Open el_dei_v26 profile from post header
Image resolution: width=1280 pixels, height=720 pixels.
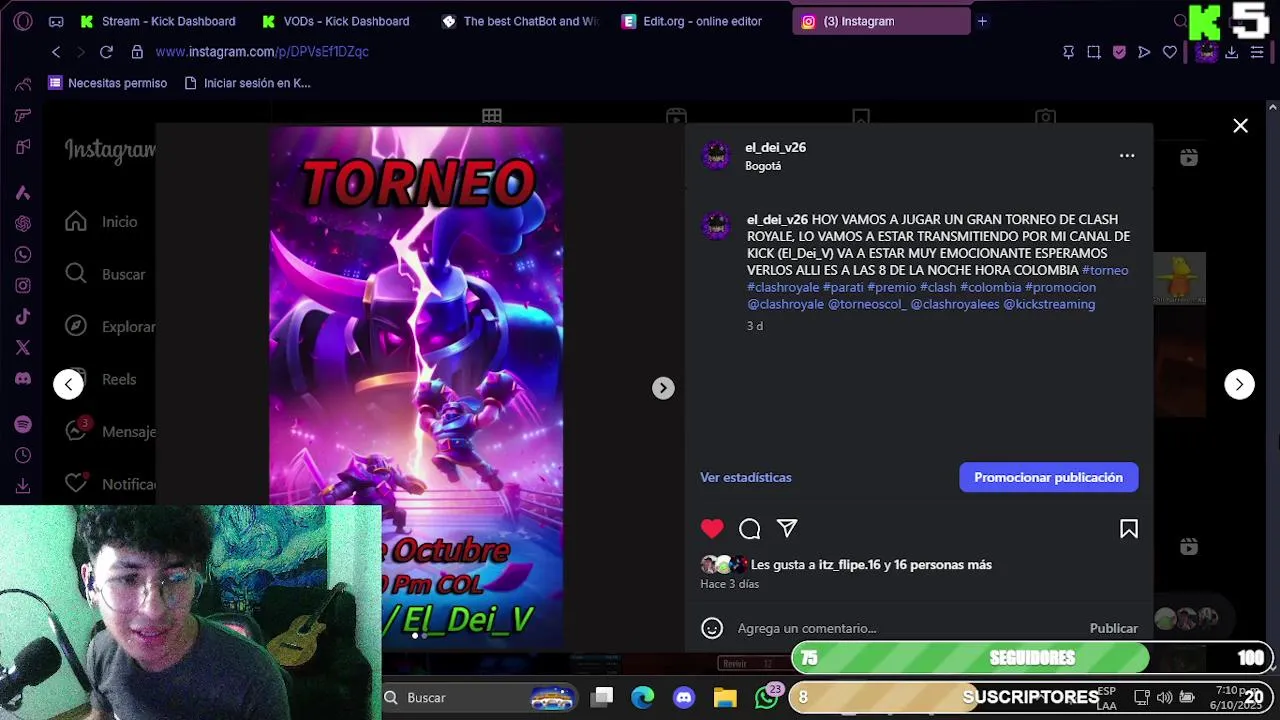[775, 147]
